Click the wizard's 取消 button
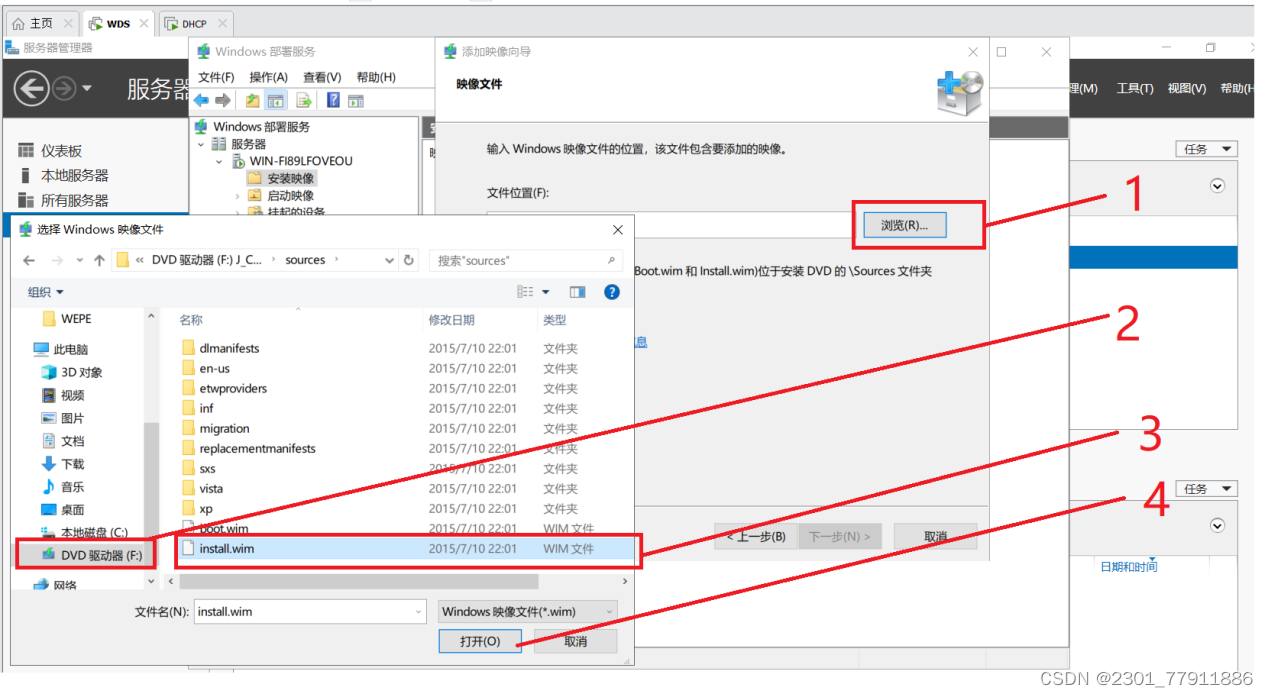 (x=935, y=537)
